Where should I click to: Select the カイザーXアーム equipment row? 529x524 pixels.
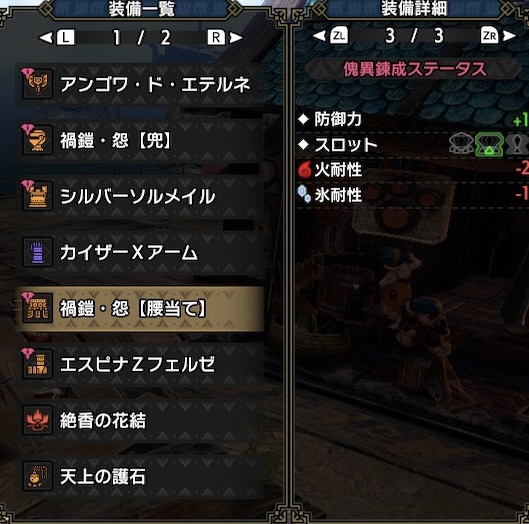click(x=139, y=252)
